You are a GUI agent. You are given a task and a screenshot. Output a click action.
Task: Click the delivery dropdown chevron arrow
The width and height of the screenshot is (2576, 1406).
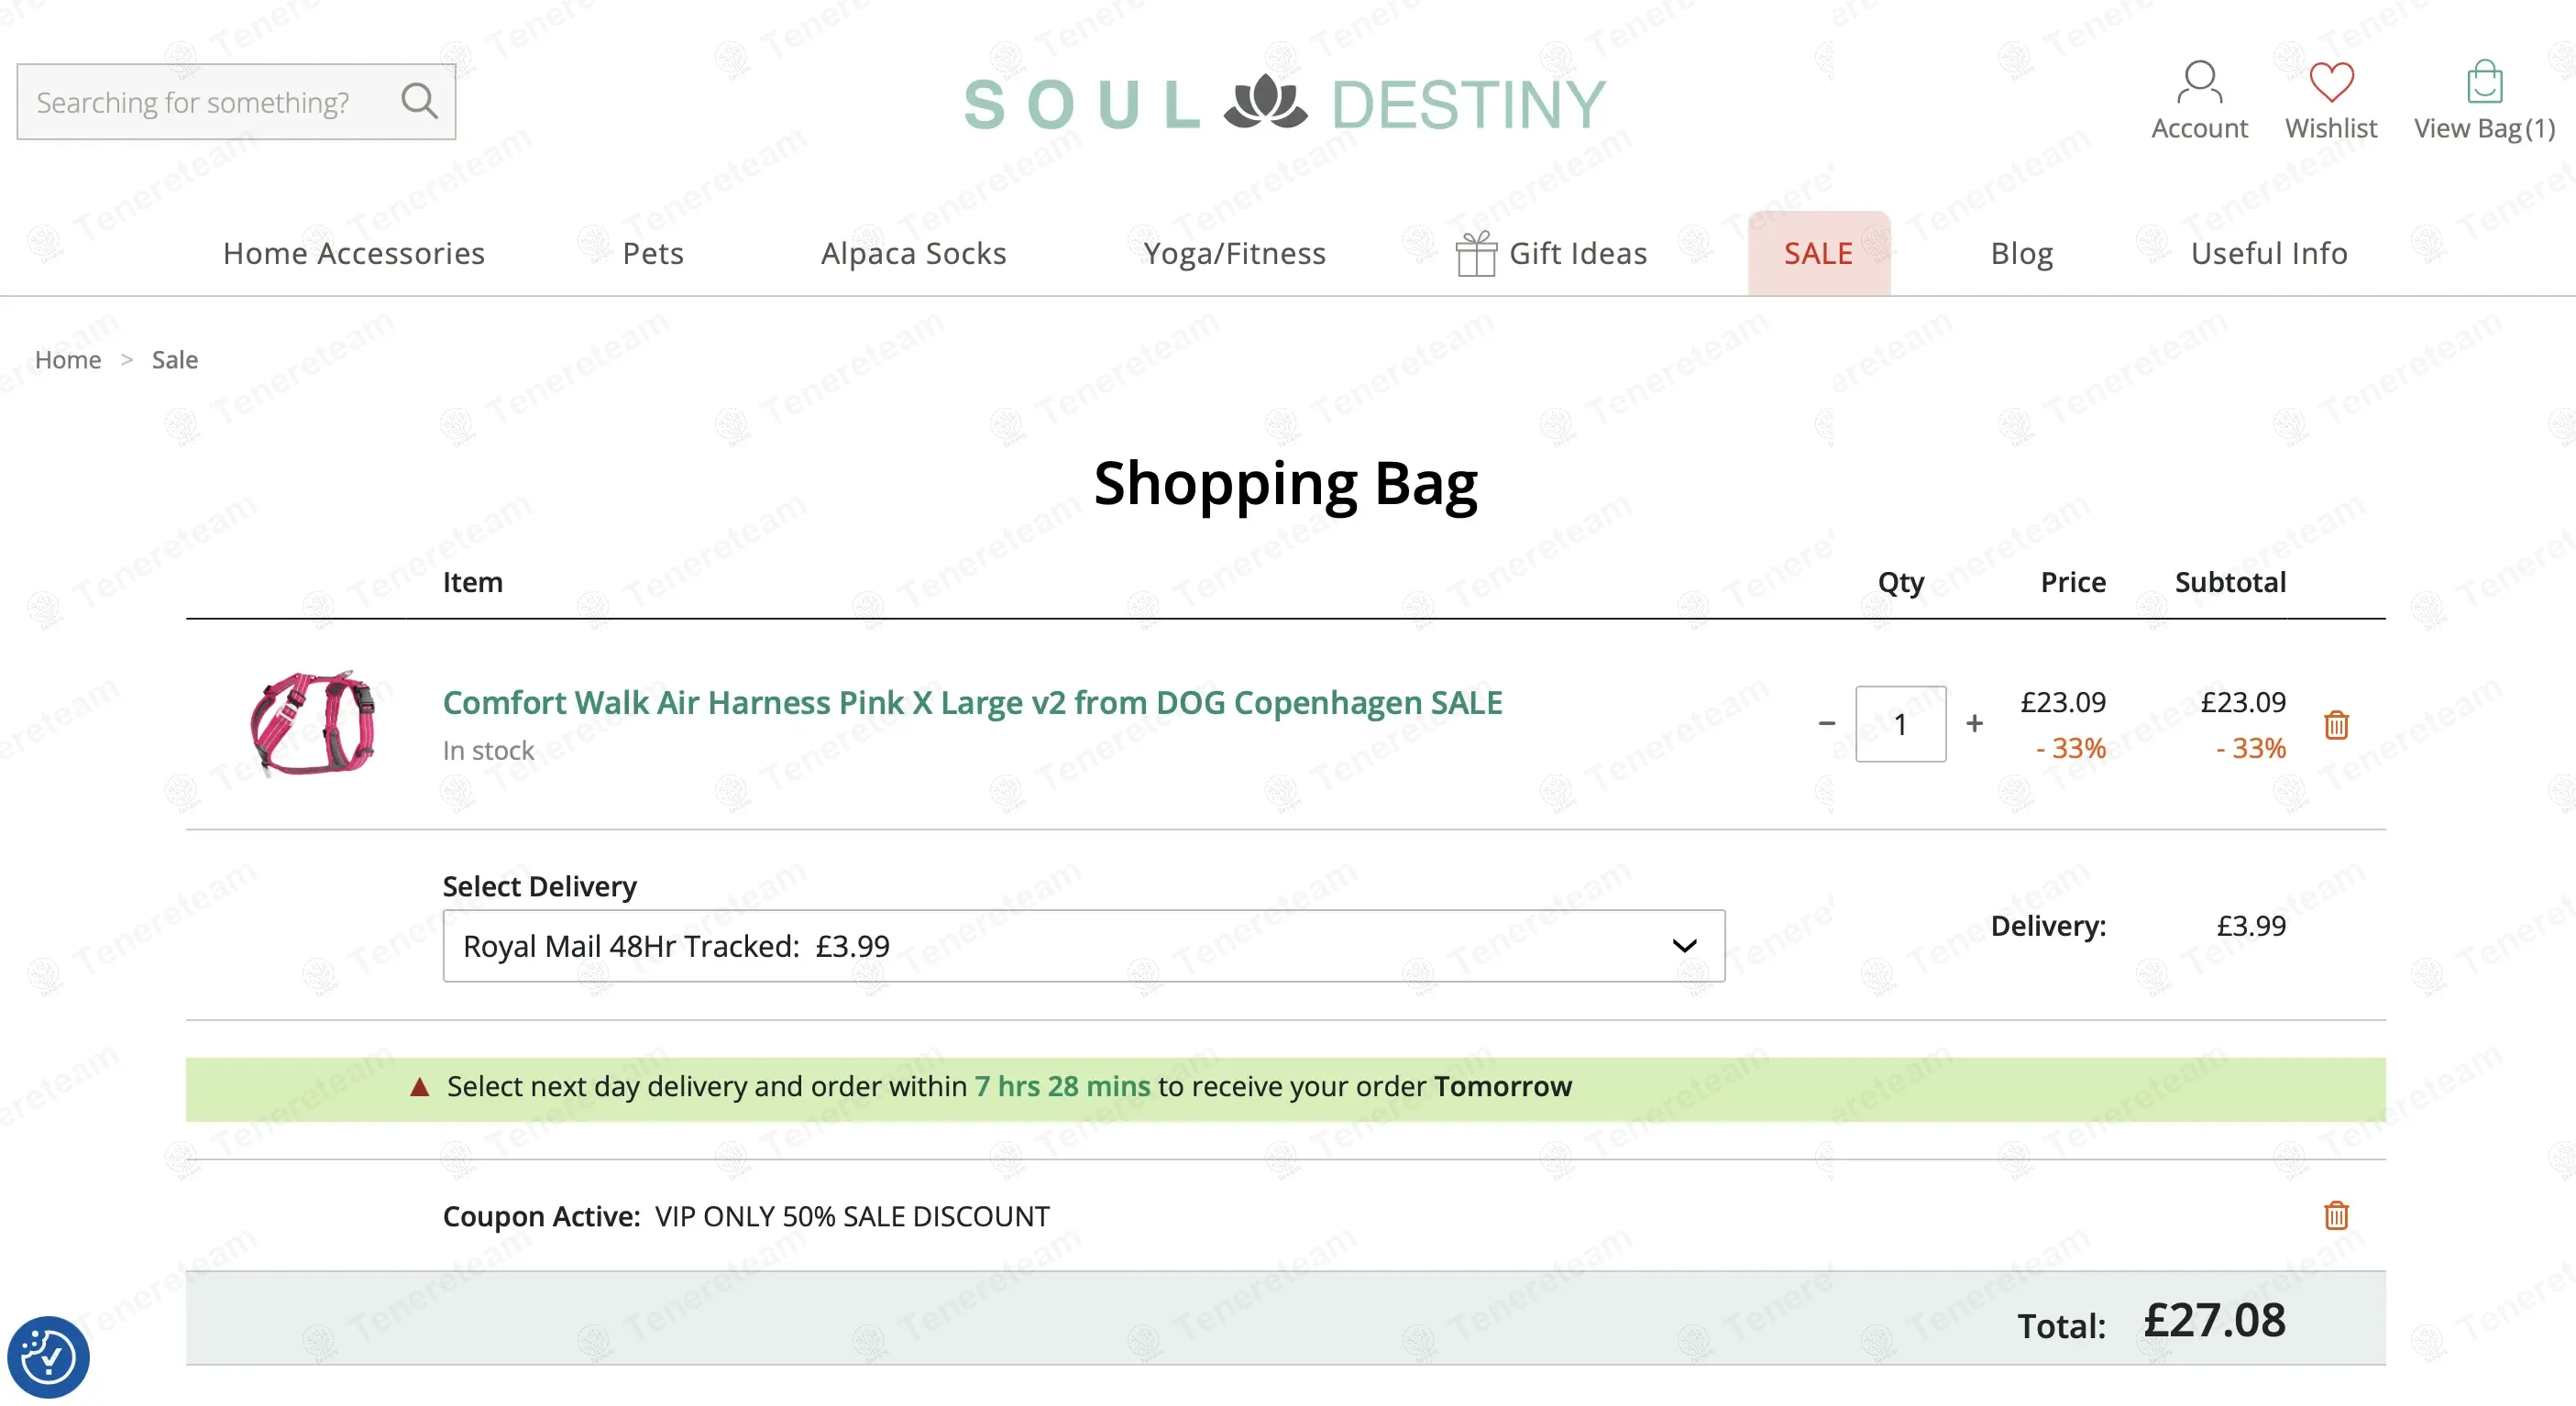1684,946
